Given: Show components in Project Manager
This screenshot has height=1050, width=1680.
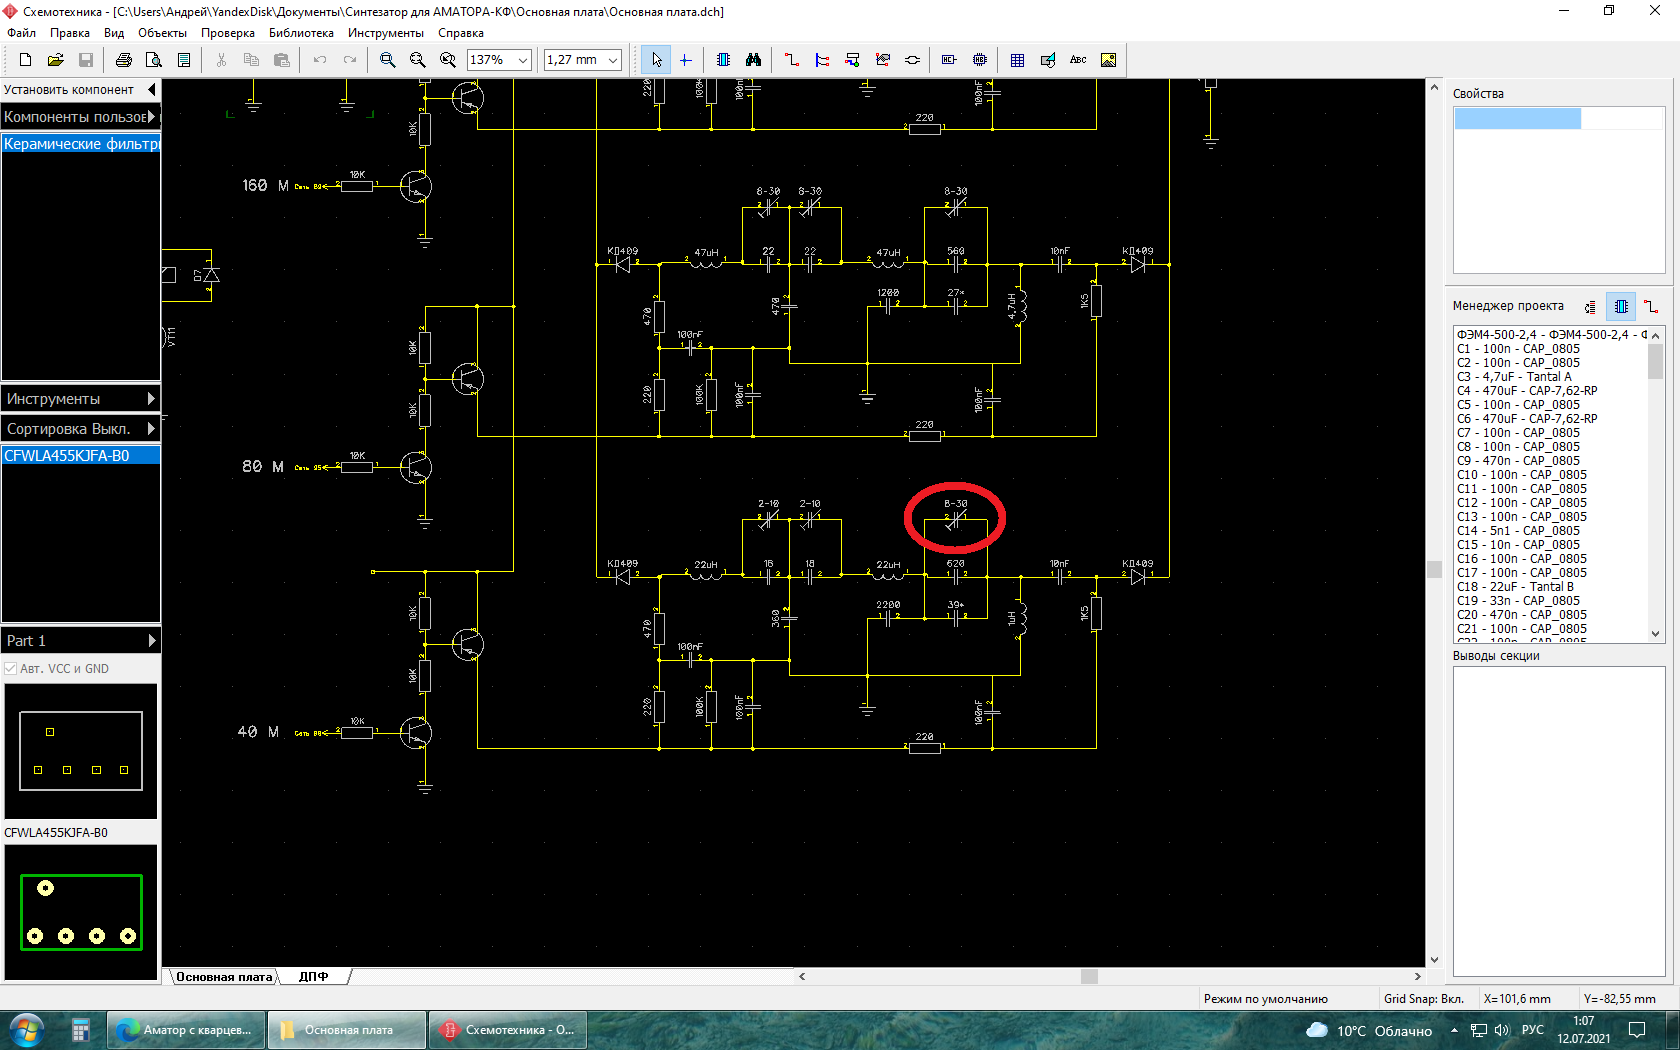Looking at the screenshot, I should 1621,306.
